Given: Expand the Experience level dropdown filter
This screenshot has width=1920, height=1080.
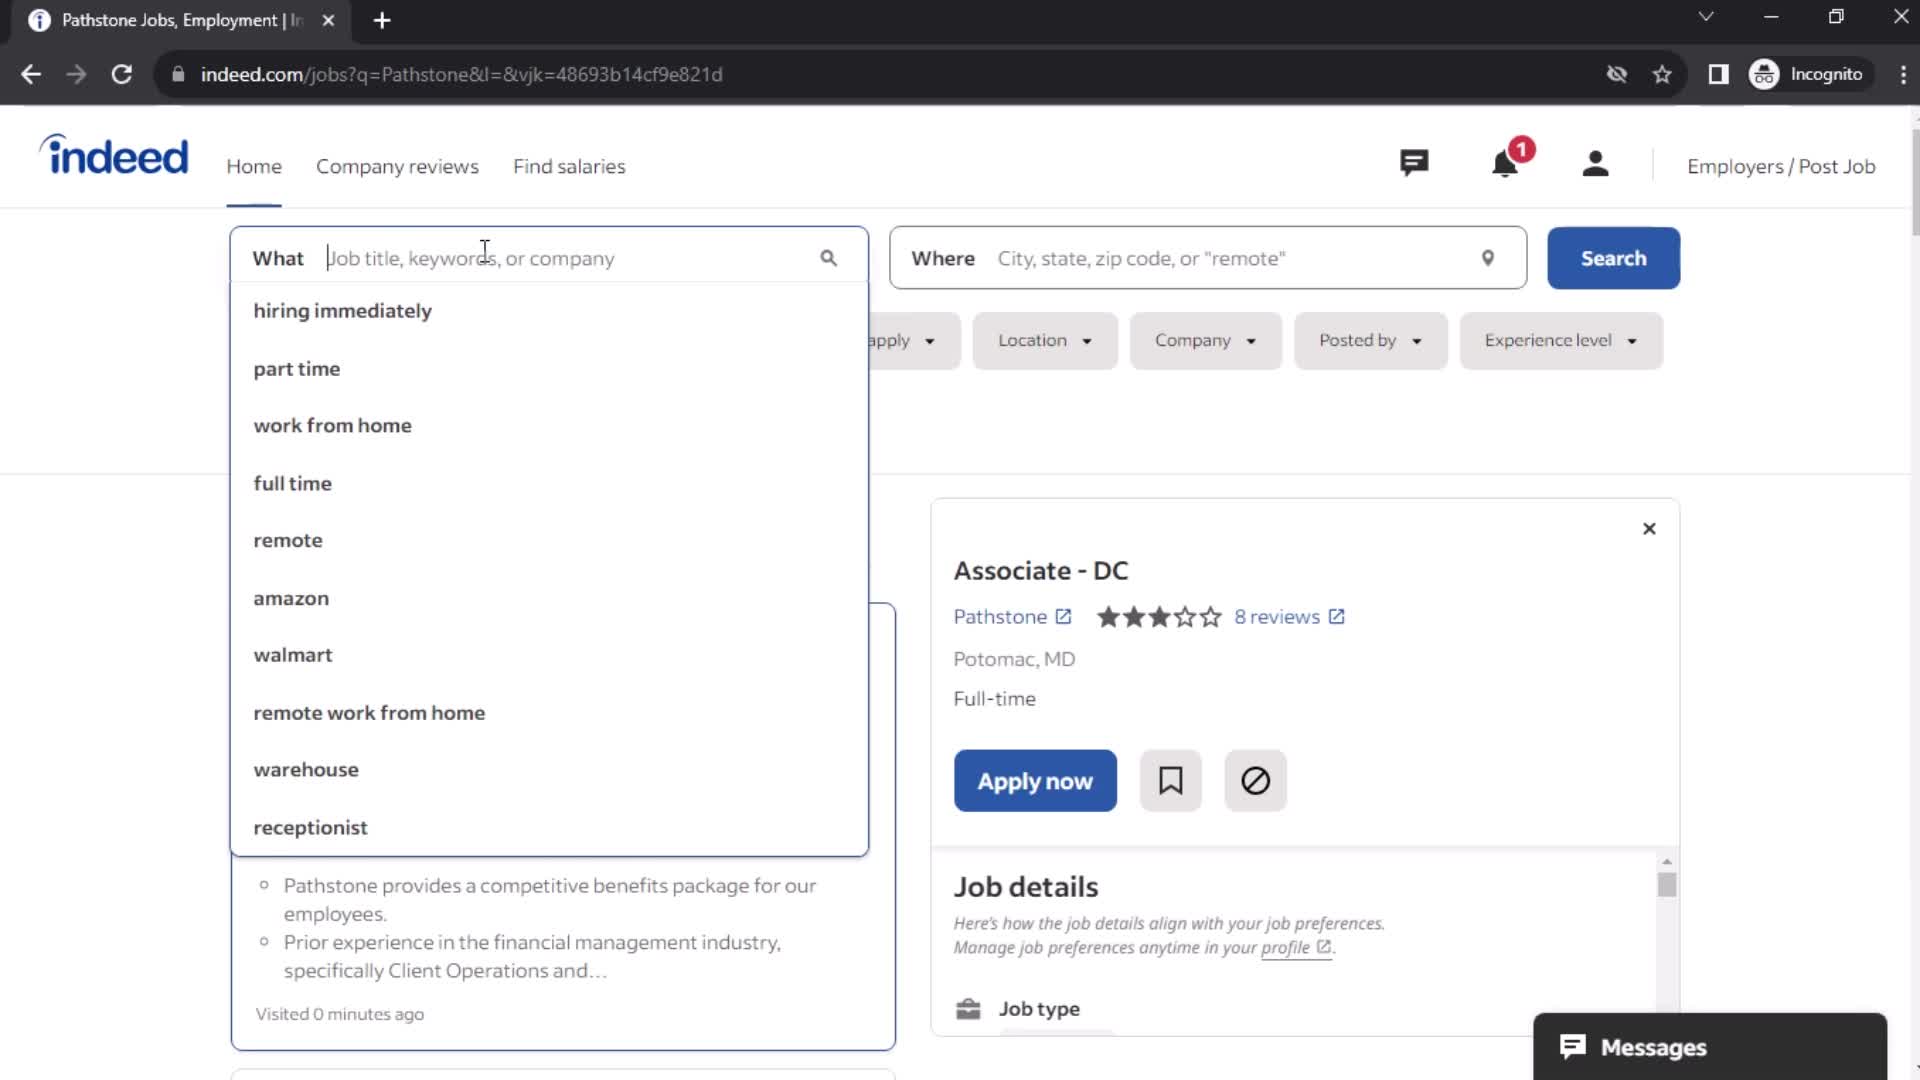Looking at the screenshot, I should click(1560, 340).
